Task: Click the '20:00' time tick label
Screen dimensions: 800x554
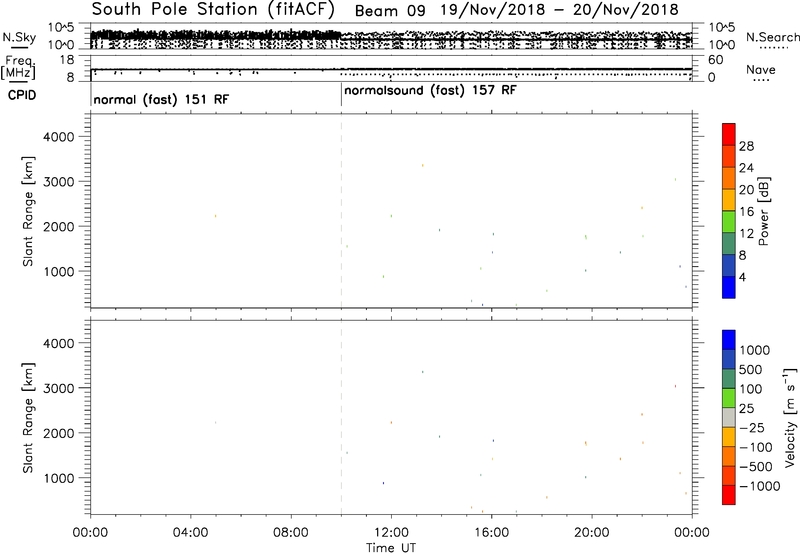Action: pos(592,533)
